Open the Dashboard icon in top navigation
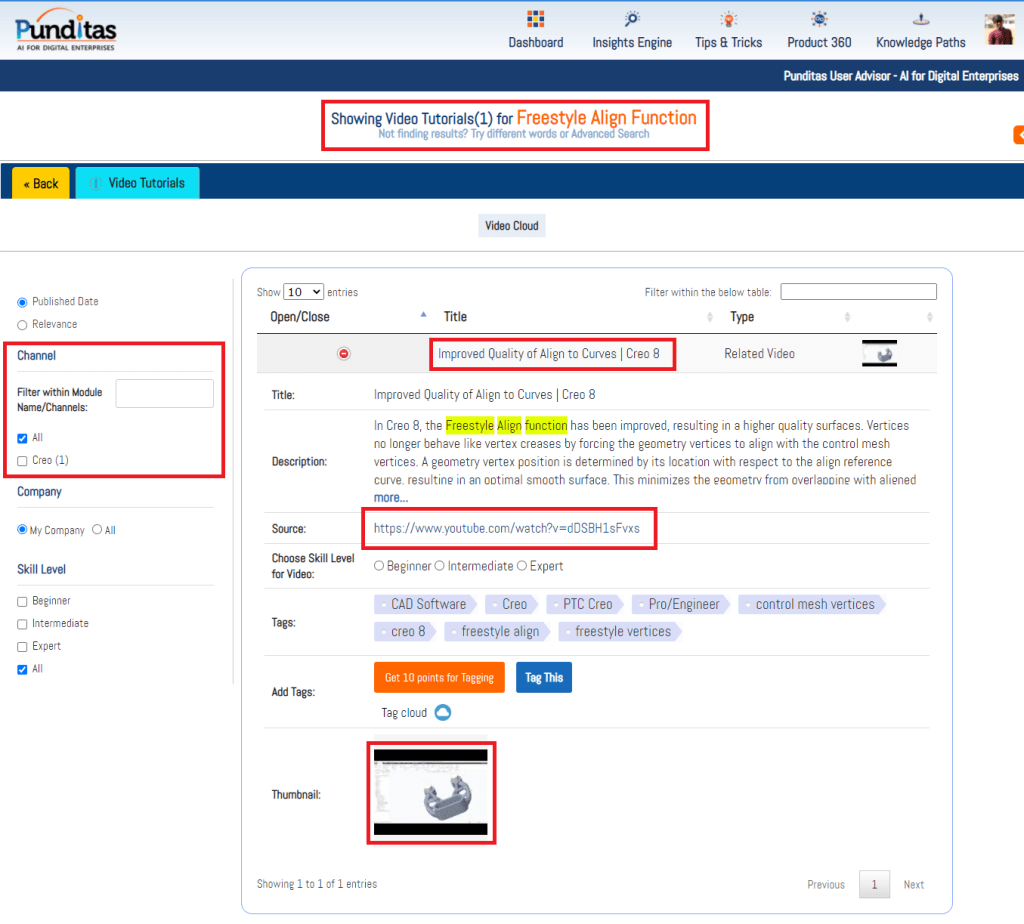Image resolution: width=1024 pixels, height=924 pixels. coord(535,20)
